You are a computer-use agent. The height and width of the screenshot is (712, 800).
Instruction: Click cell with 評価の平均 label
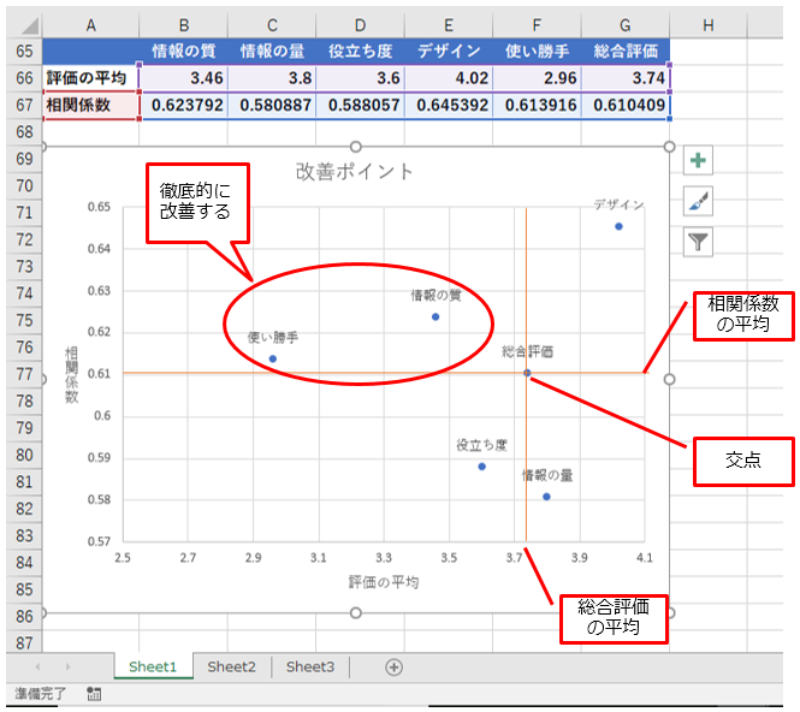(x=91, y=77)
